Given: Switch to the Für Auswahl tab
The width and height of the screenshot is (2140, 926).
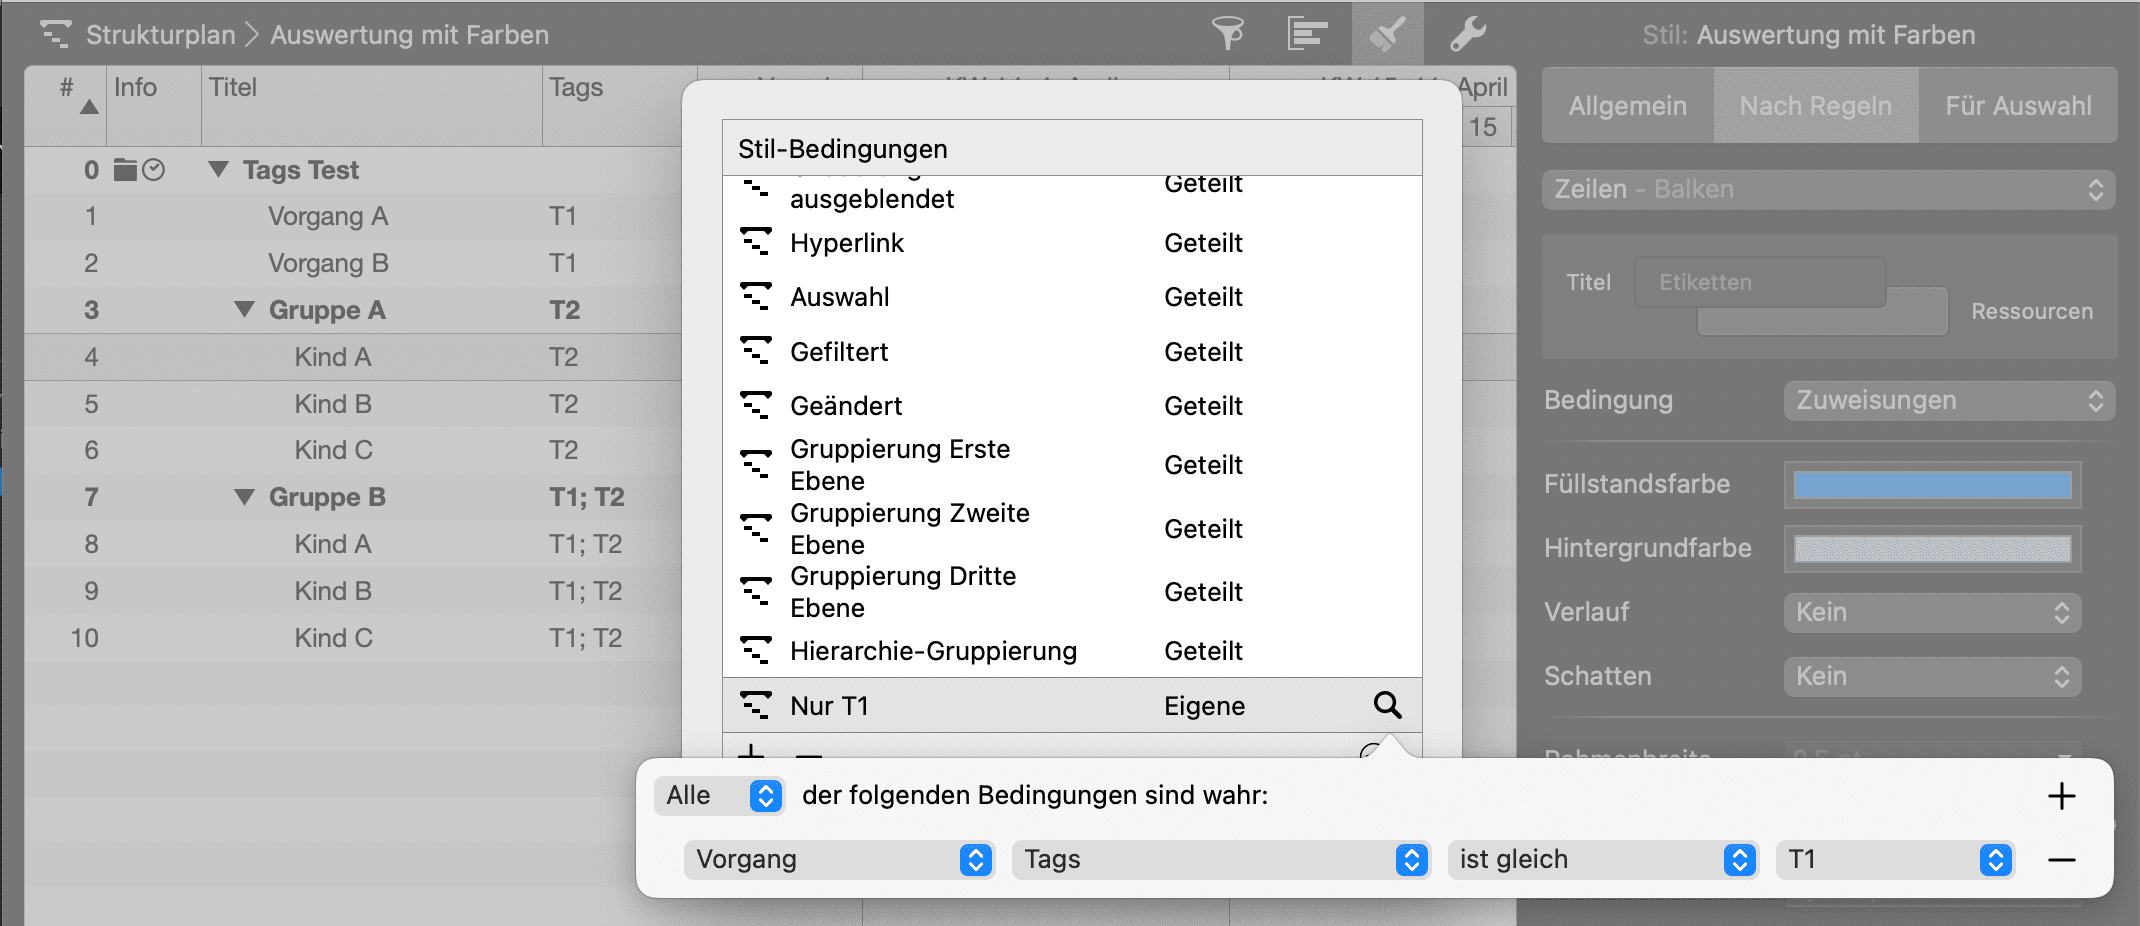Looking at the screenshot, I should coord(2017,106).
